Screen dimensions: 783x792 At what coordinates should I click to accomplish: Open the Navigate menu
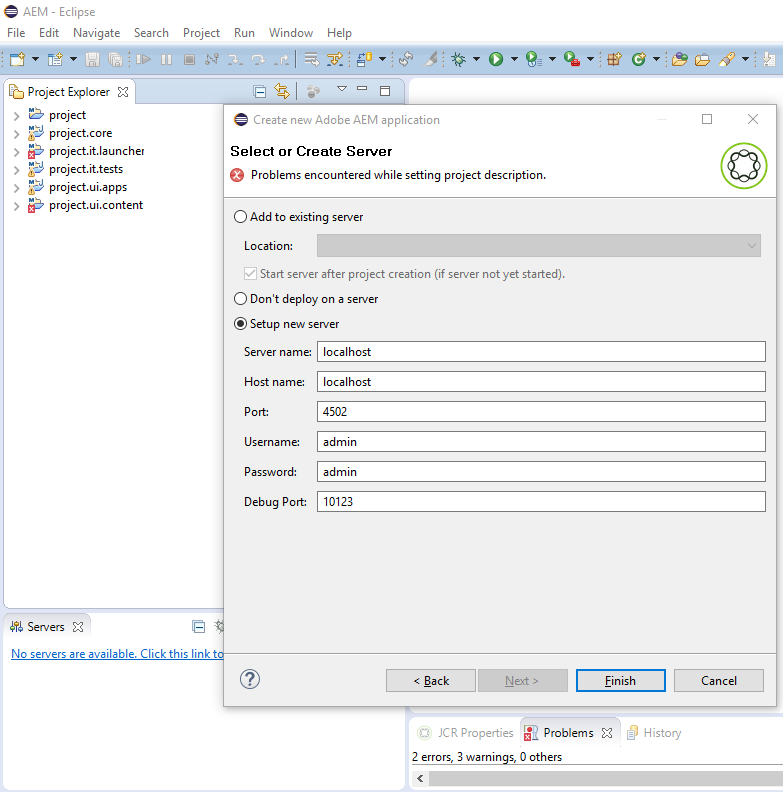click(x=96, y=33)
